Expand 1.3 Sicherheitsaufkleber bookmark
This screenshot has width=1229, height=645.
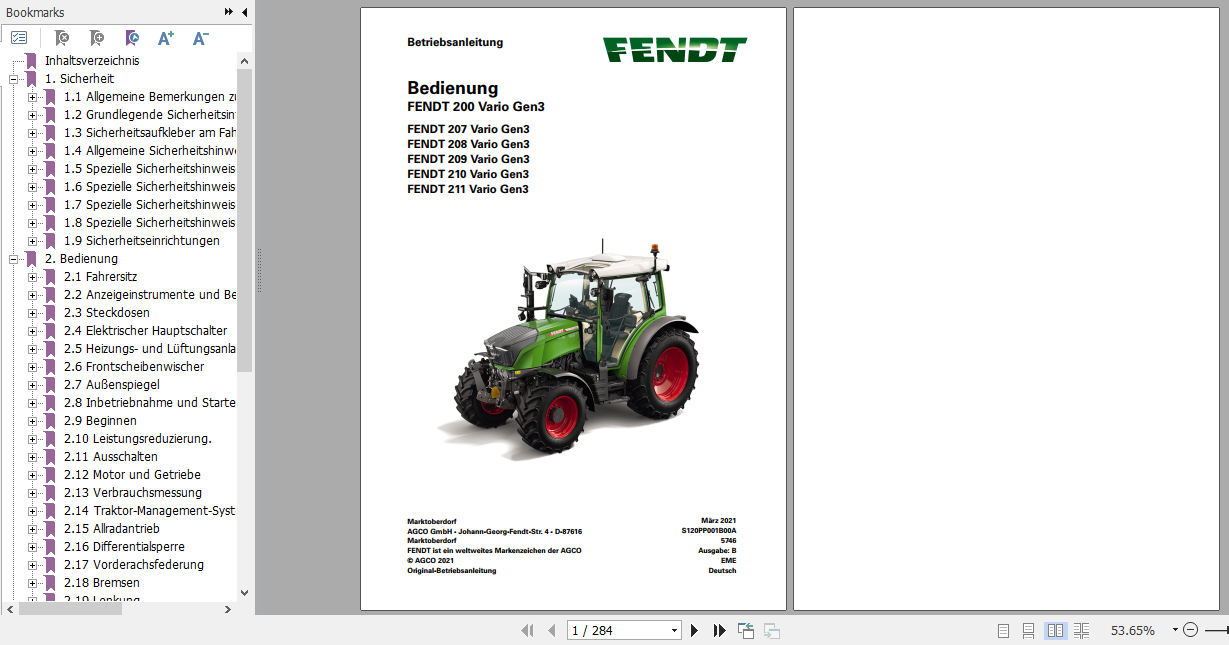tap(33, 133)
